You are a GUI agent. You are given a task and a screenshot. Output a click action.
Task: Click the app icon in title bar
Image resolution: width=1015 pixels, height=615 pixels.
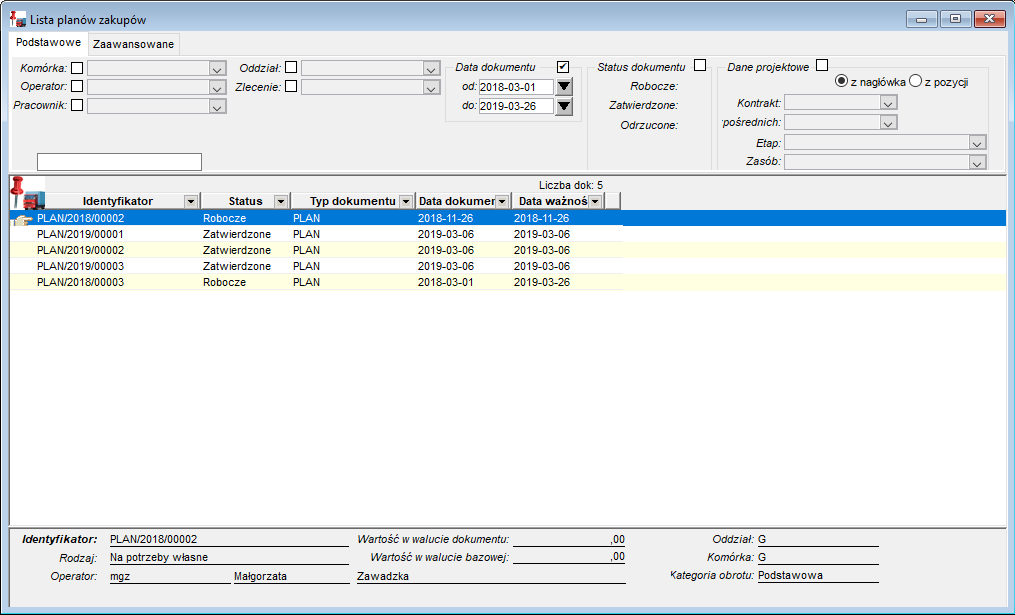[x=18, y=19]
